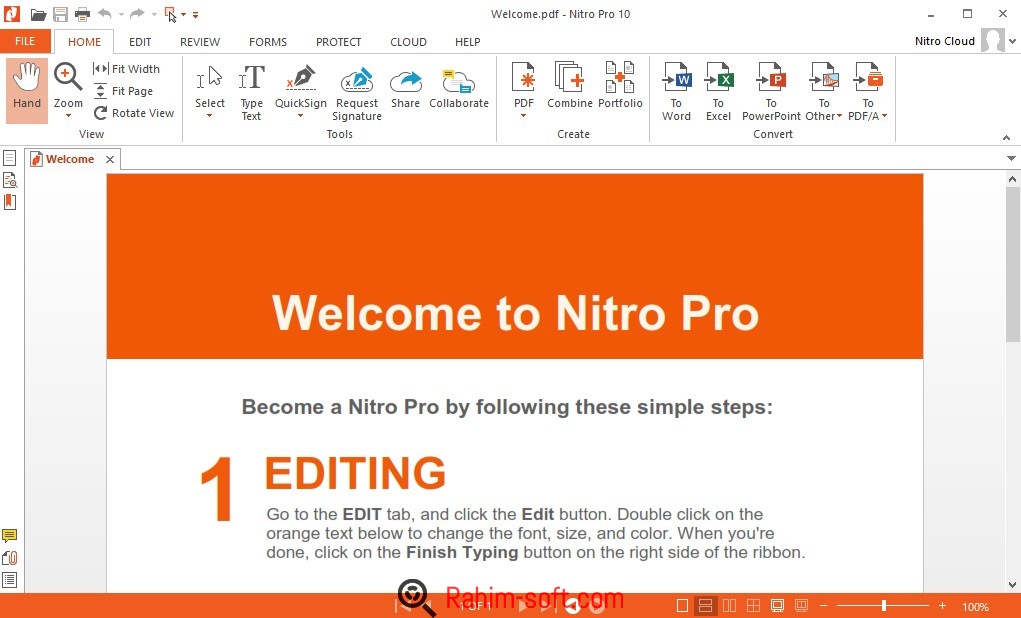Open the Bookmarks pane in sidebar

(9, 202)
